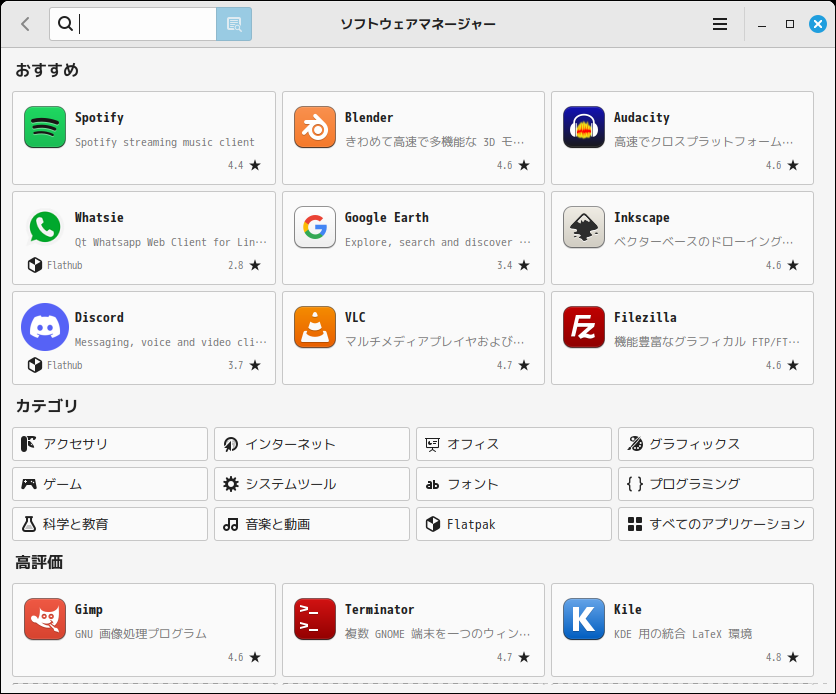Viewport: 836px width, 694px height.
Task: Open the フォント category
Action: point(514,484)
